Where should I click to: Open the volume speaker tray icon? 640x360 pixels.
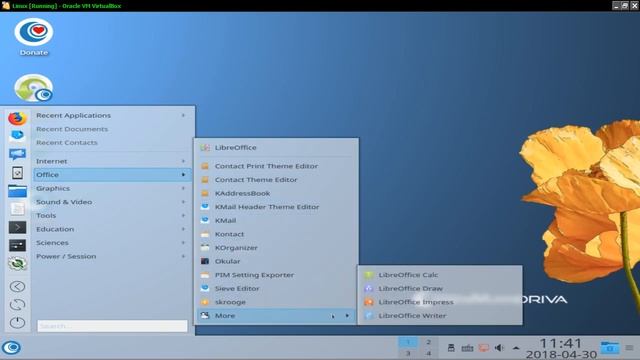499,348
